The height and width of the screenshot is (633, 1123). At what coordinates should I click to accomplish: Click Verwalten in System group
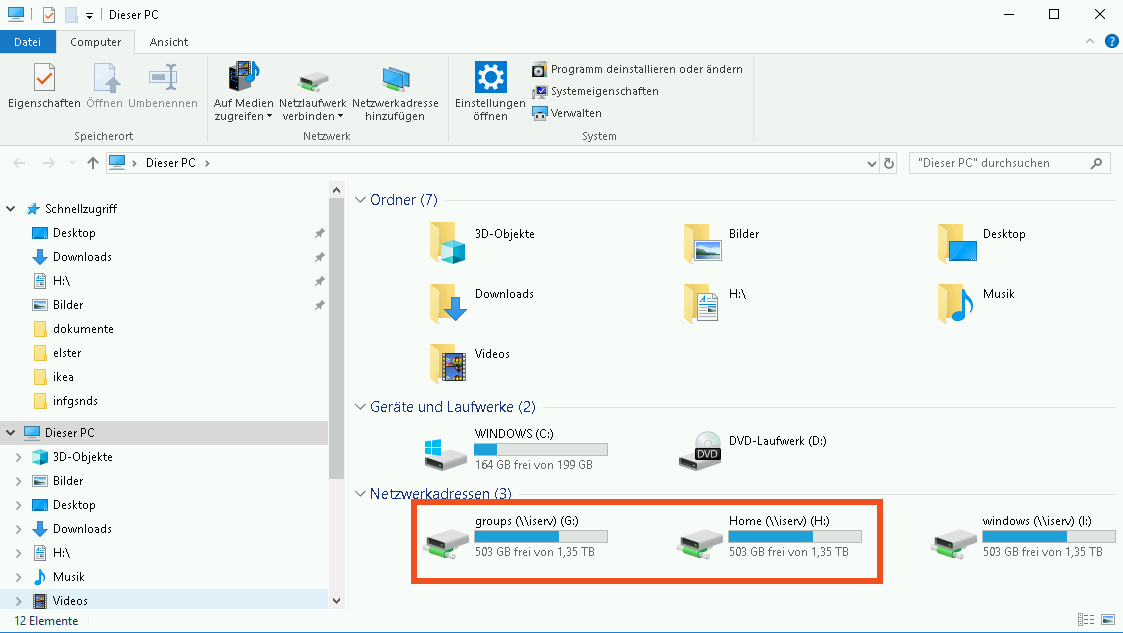[567, 113]
